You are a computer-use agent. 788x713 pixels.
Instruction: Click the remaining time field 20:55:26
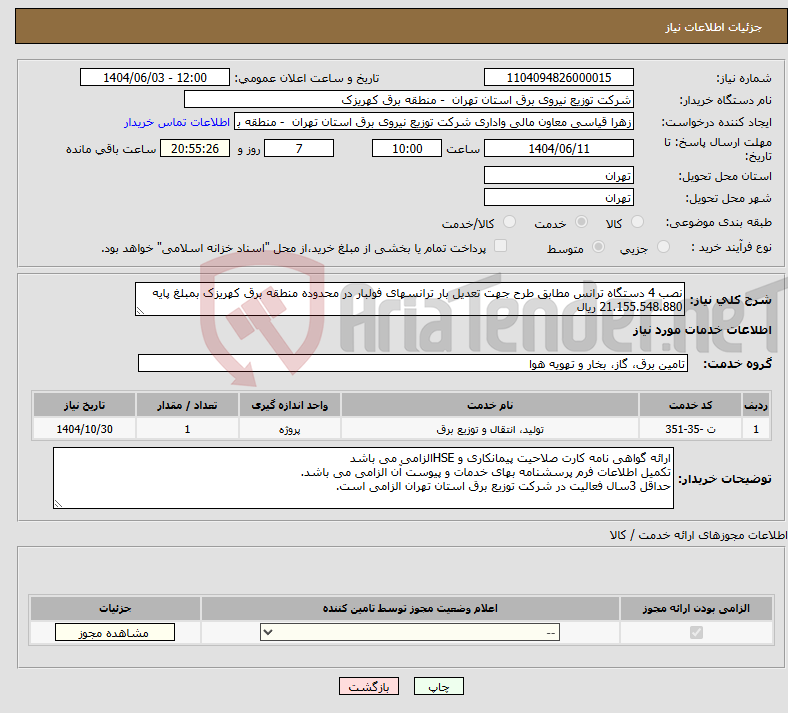195,148
